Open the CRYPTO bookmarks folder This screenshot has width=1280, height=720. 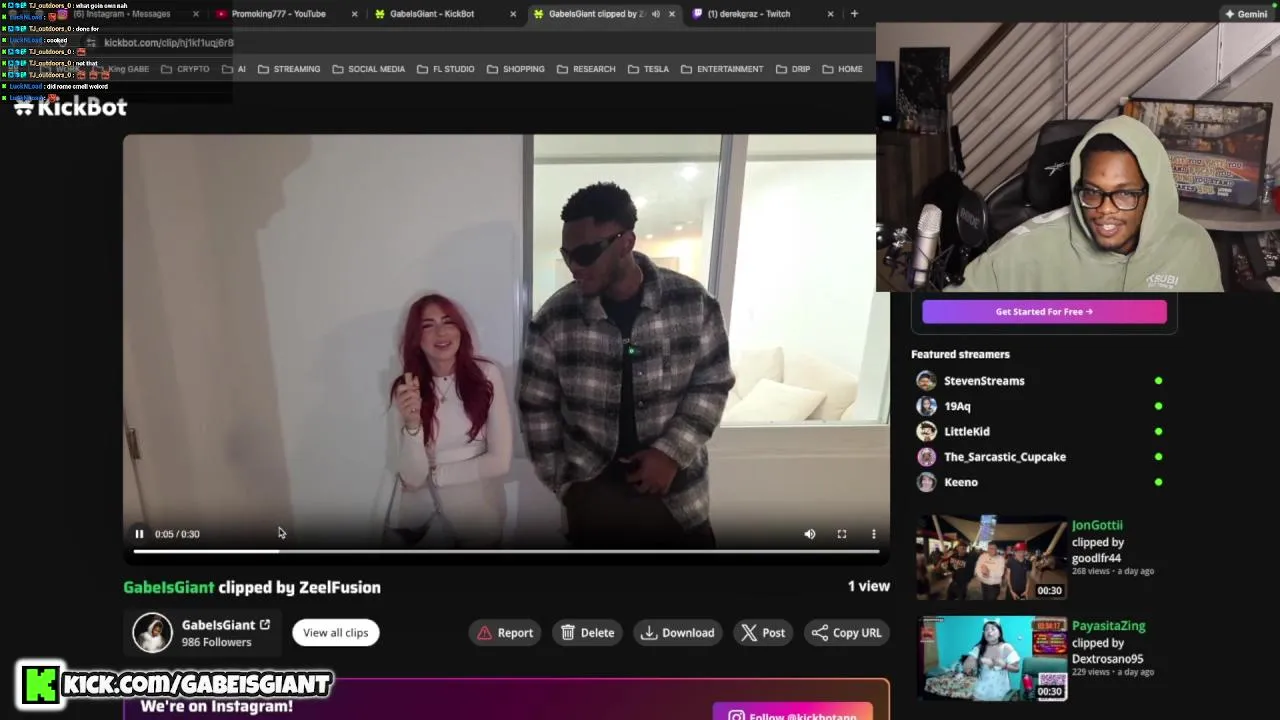(x=185, y=69)
